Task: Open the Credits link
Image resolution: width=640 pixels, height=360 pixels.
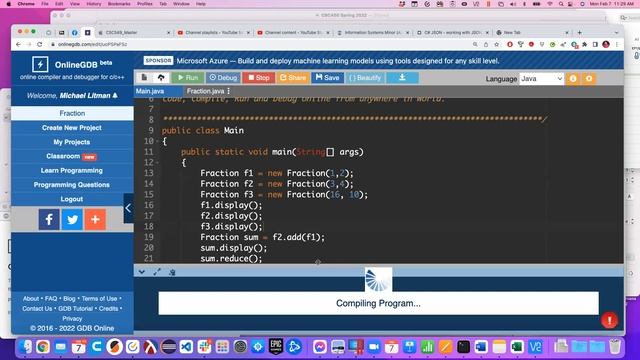Action: (109, 309)
